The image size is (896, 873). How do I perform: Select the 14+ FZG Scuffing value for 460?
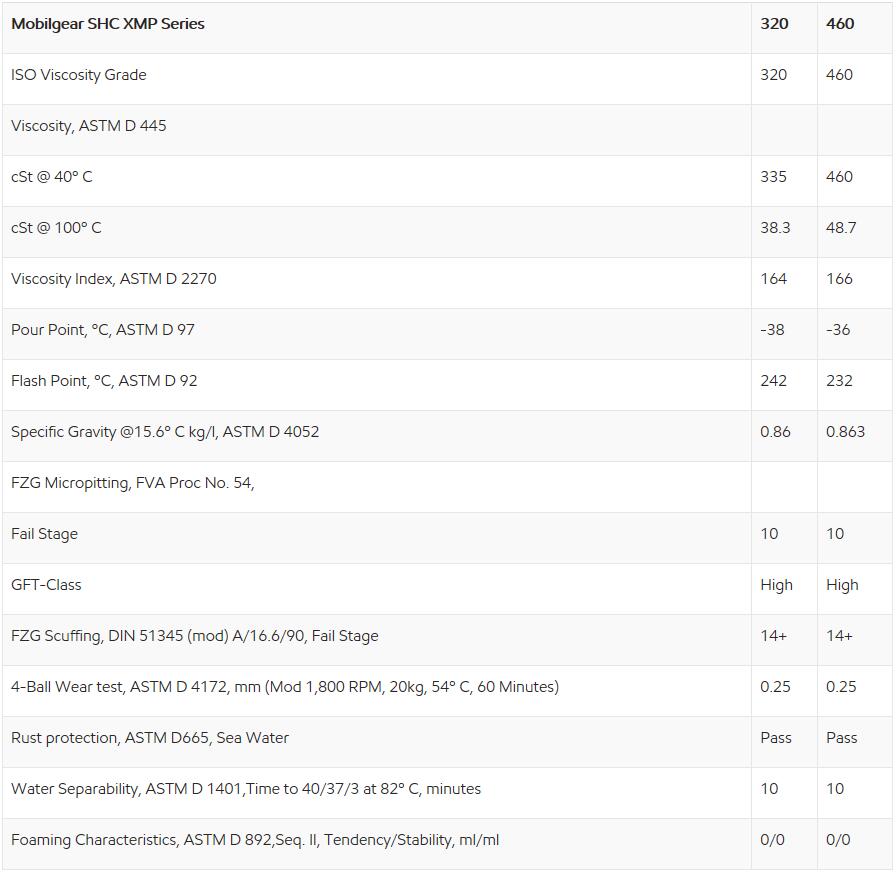[839, 635]
